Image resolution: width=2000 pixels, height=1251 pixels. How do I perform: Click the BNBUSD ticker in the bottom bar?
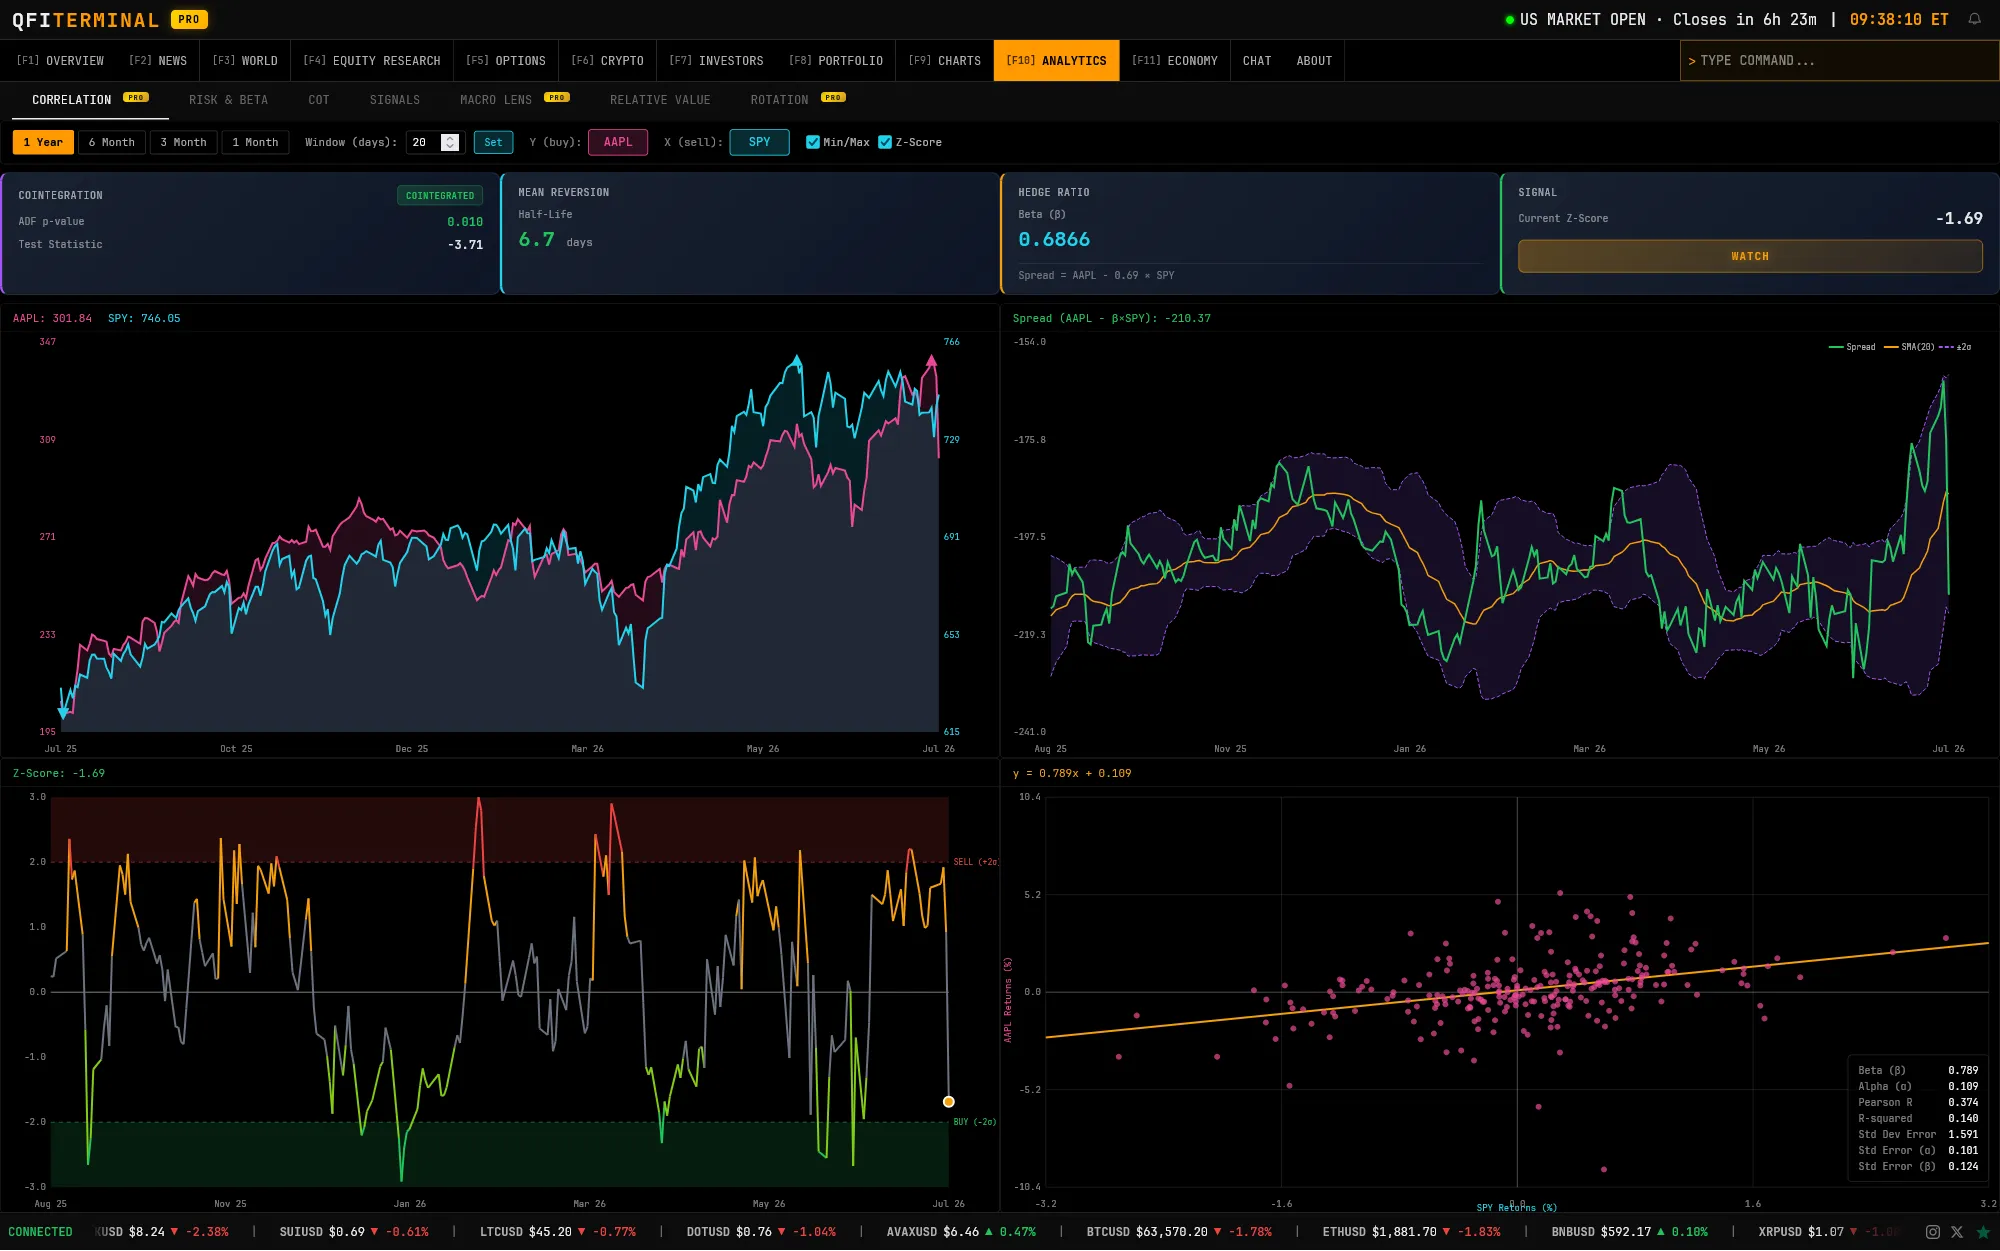(1630, 1232)
